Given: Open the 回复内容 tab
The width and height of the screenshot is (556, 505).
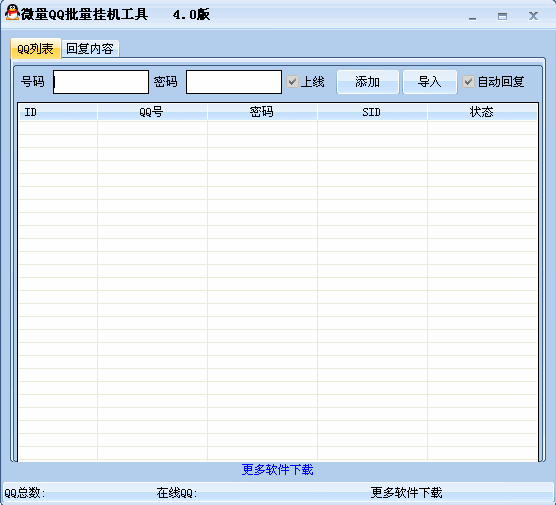Looking at the screenshot, I should coord(90,49).
